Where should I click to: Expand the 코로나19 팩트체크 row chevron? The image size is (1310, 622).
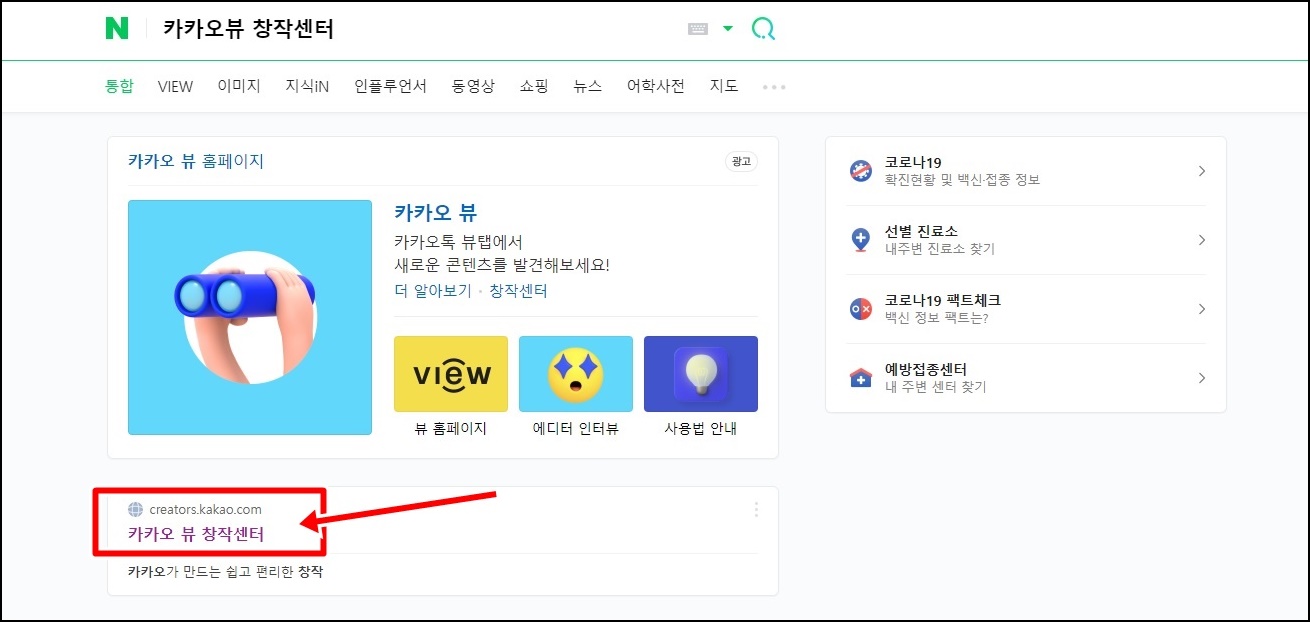pyautogui.click(x=1202, y=309)
